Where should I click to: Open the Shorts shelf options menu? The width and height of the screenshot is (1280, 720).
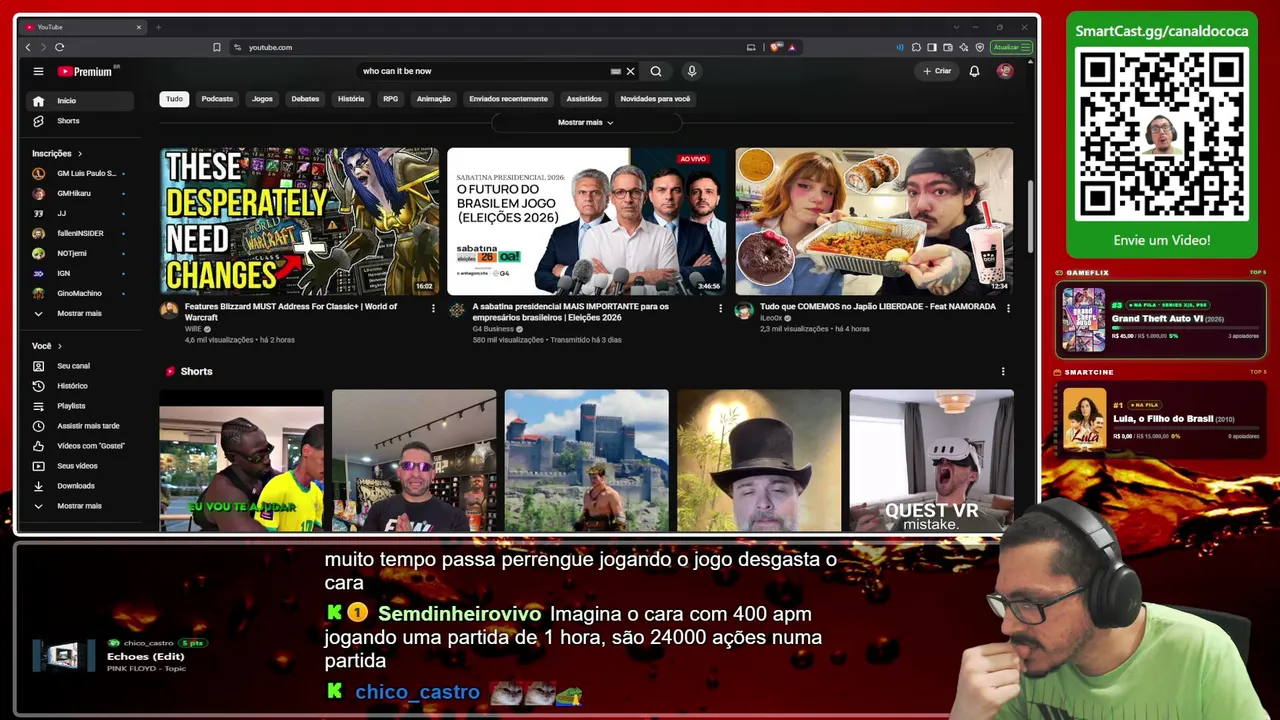(1003, 372)
